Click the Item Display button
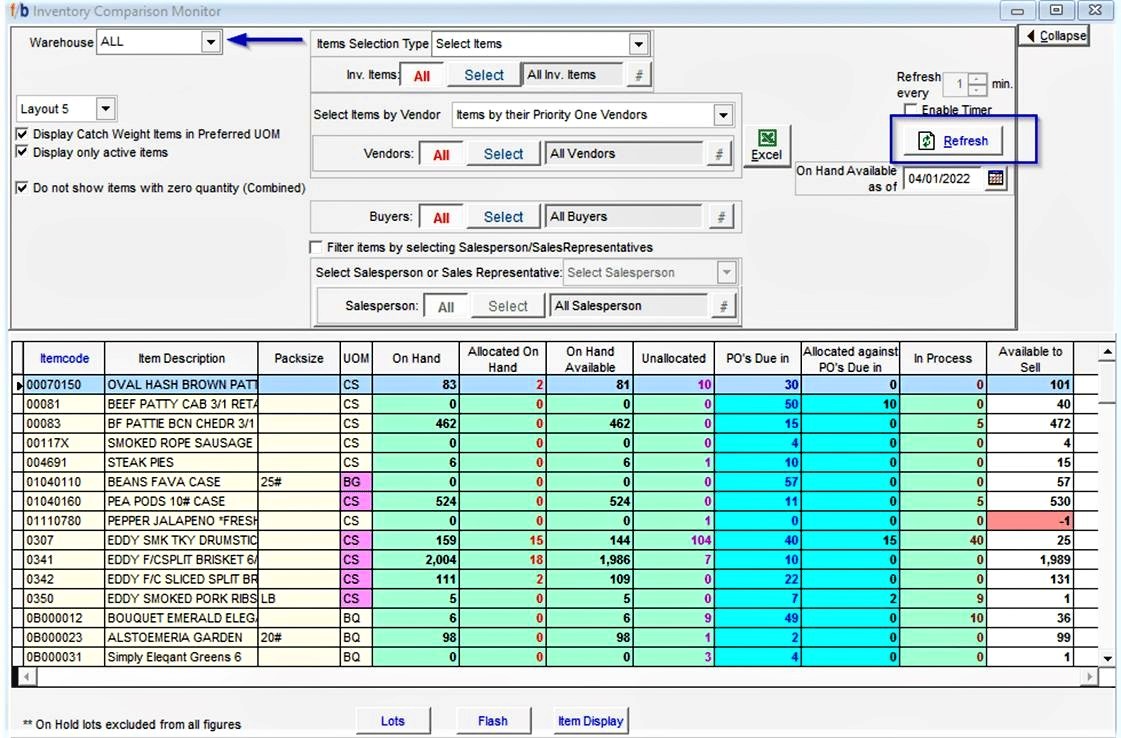Image resolution: width=1121 pixels, height=738 pixels. click(590, 720)
